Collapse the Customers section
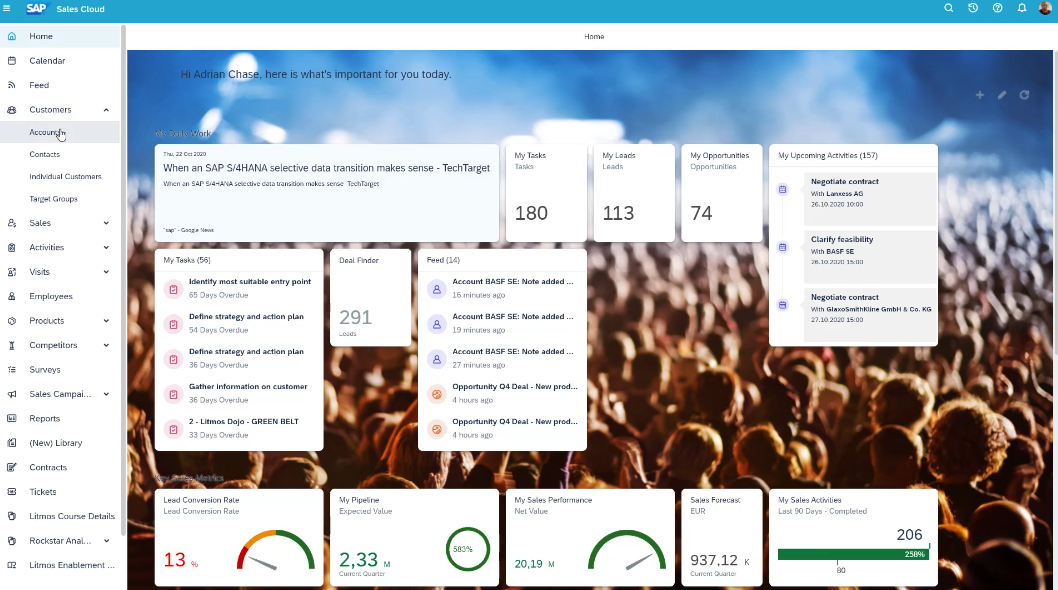Screen dimensions: 1058x590 [106, 109]
